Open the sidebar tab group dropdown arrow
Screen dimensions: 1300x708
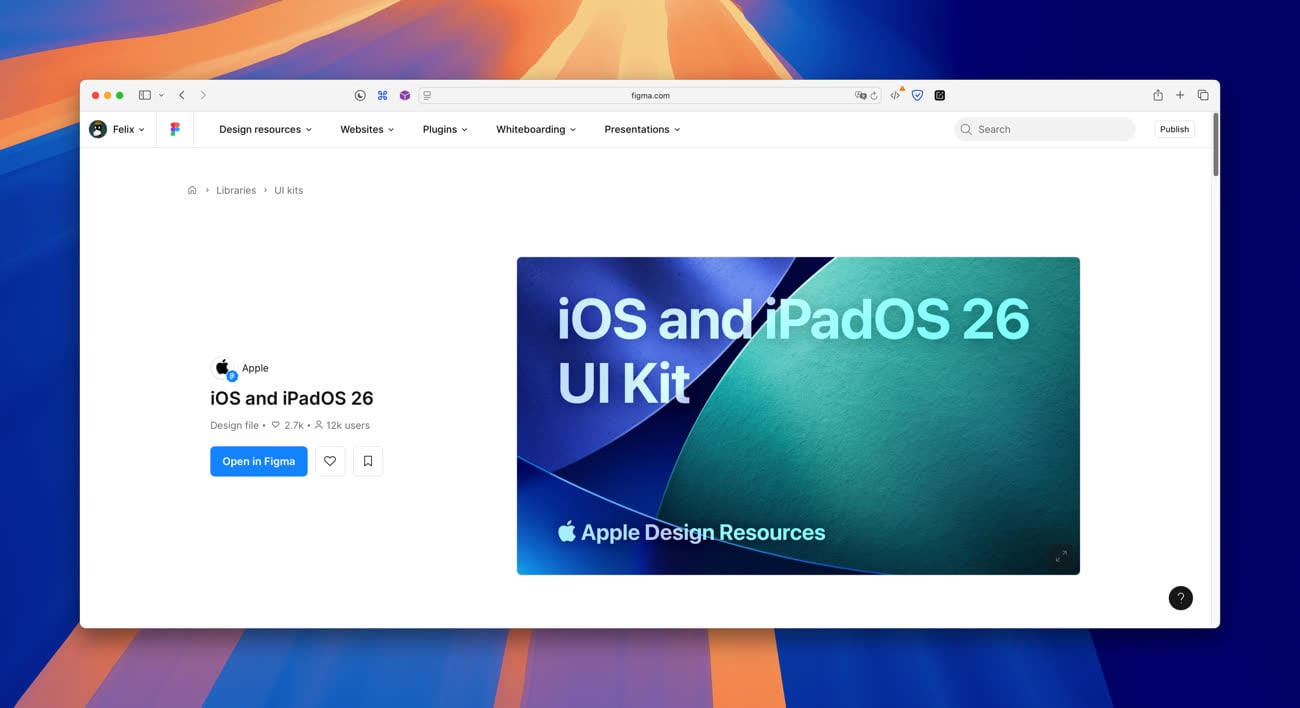pyautogui.click(x=161, y=95)
